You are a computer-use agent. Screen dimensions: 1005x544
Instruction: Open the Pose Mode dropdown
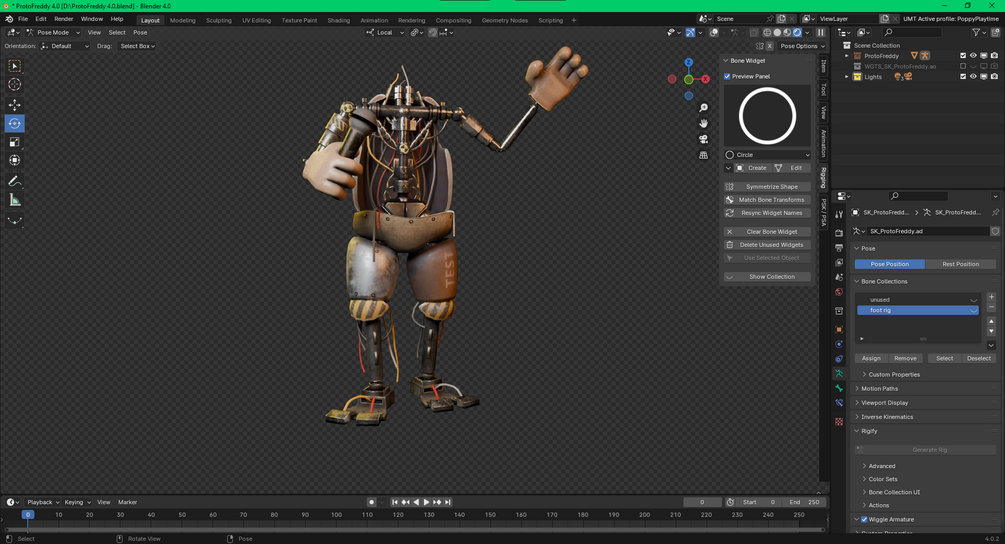coord(53,32)
